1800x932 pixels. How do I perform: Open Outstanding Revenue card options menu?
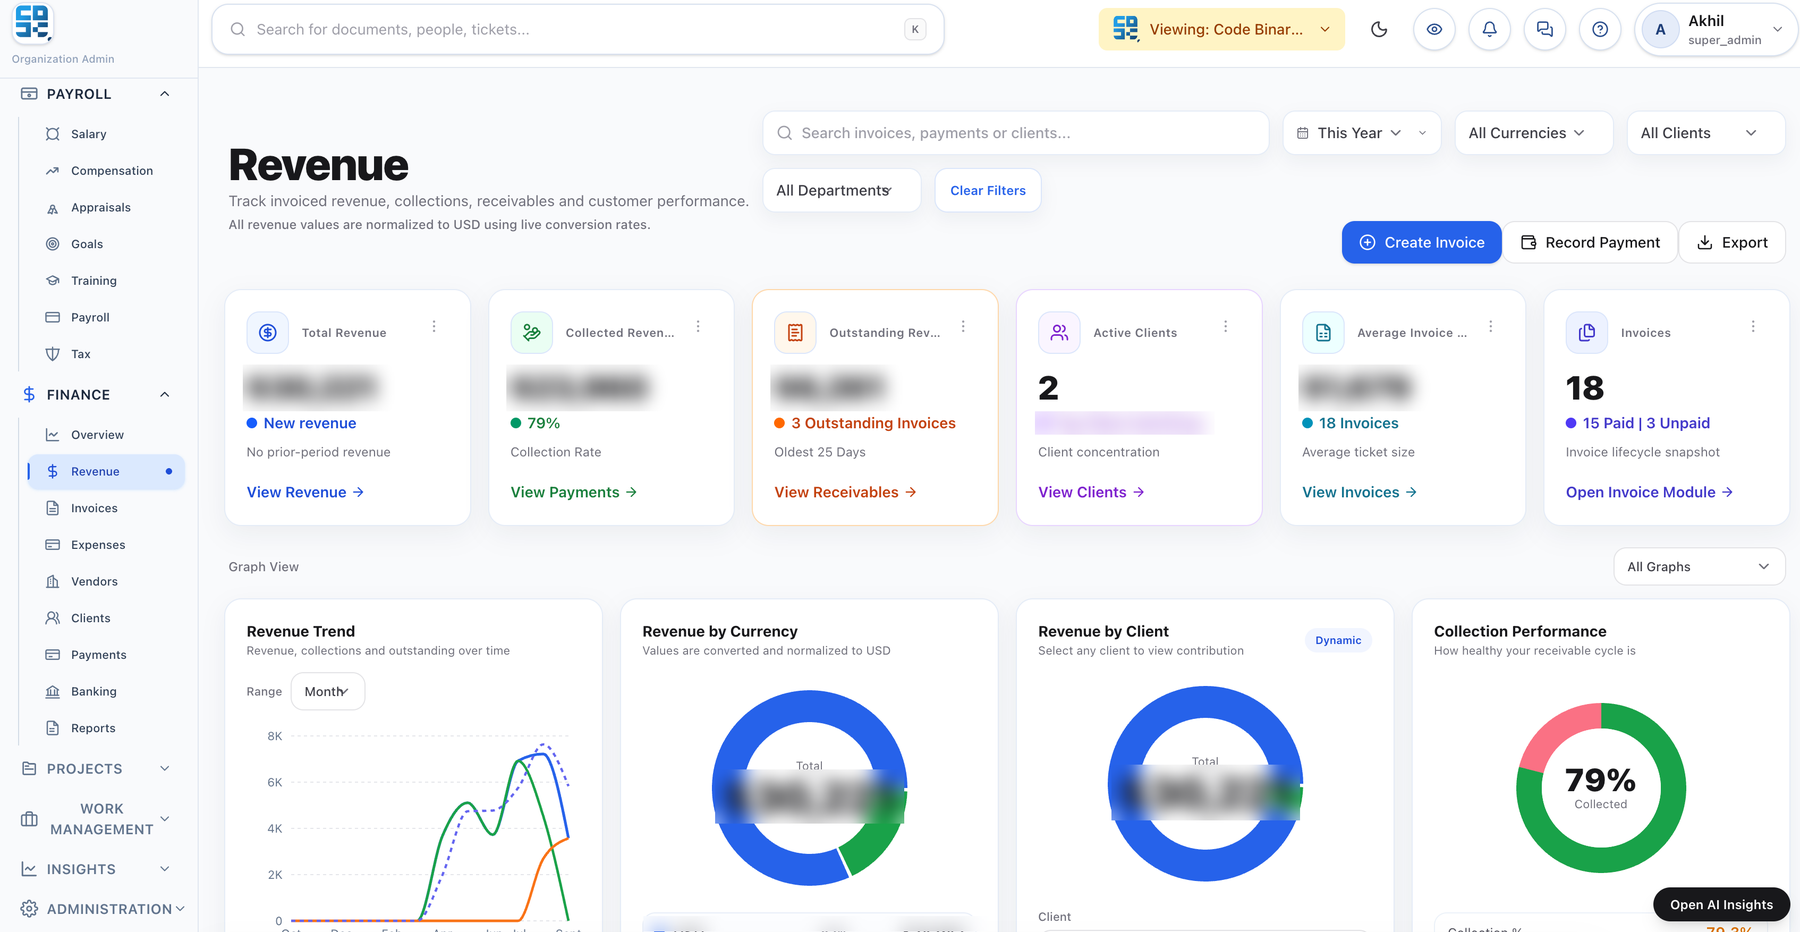(x=963, y=327)
